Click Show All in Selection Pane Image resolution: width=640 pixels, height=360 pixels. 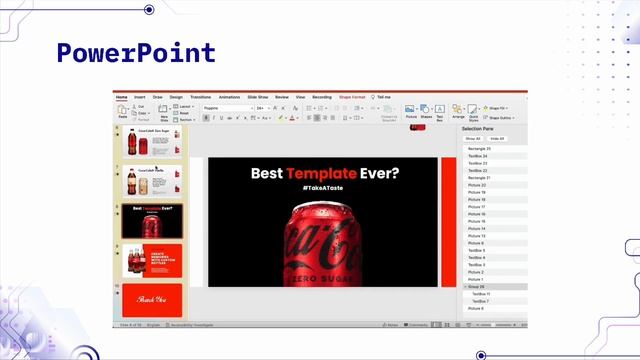pyautogui.click(x=473, y=139)
